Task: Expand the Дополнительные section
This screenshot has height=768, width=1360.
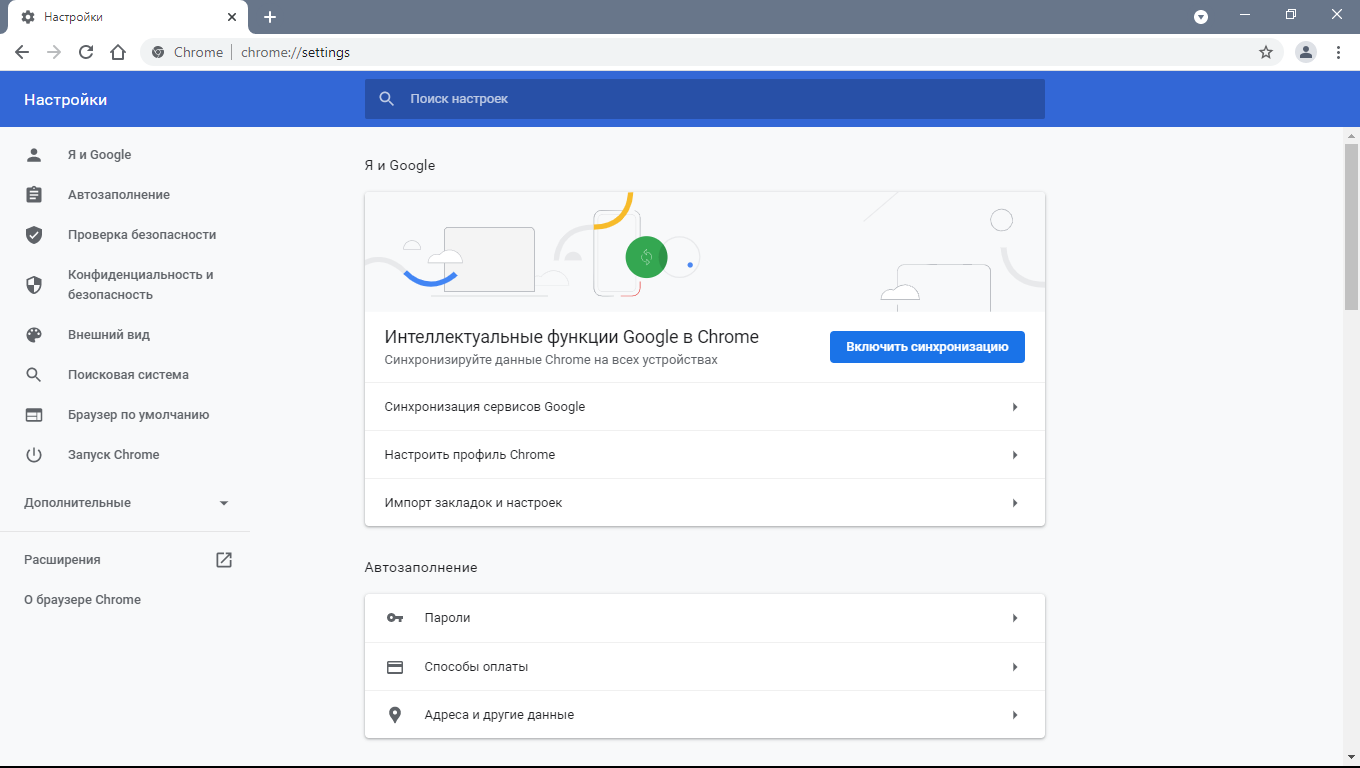Action: coord(126,503)
